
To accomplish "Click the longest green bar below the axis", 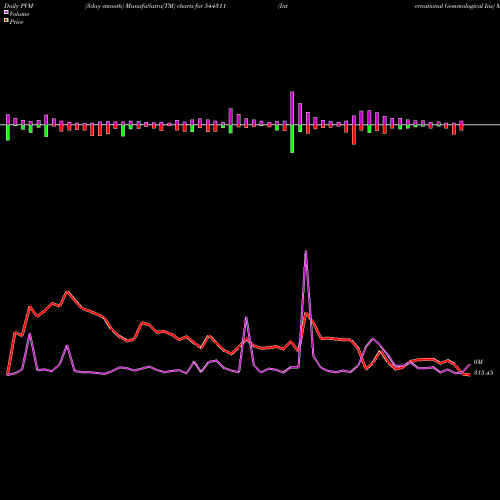I will [x=292, y=139].
